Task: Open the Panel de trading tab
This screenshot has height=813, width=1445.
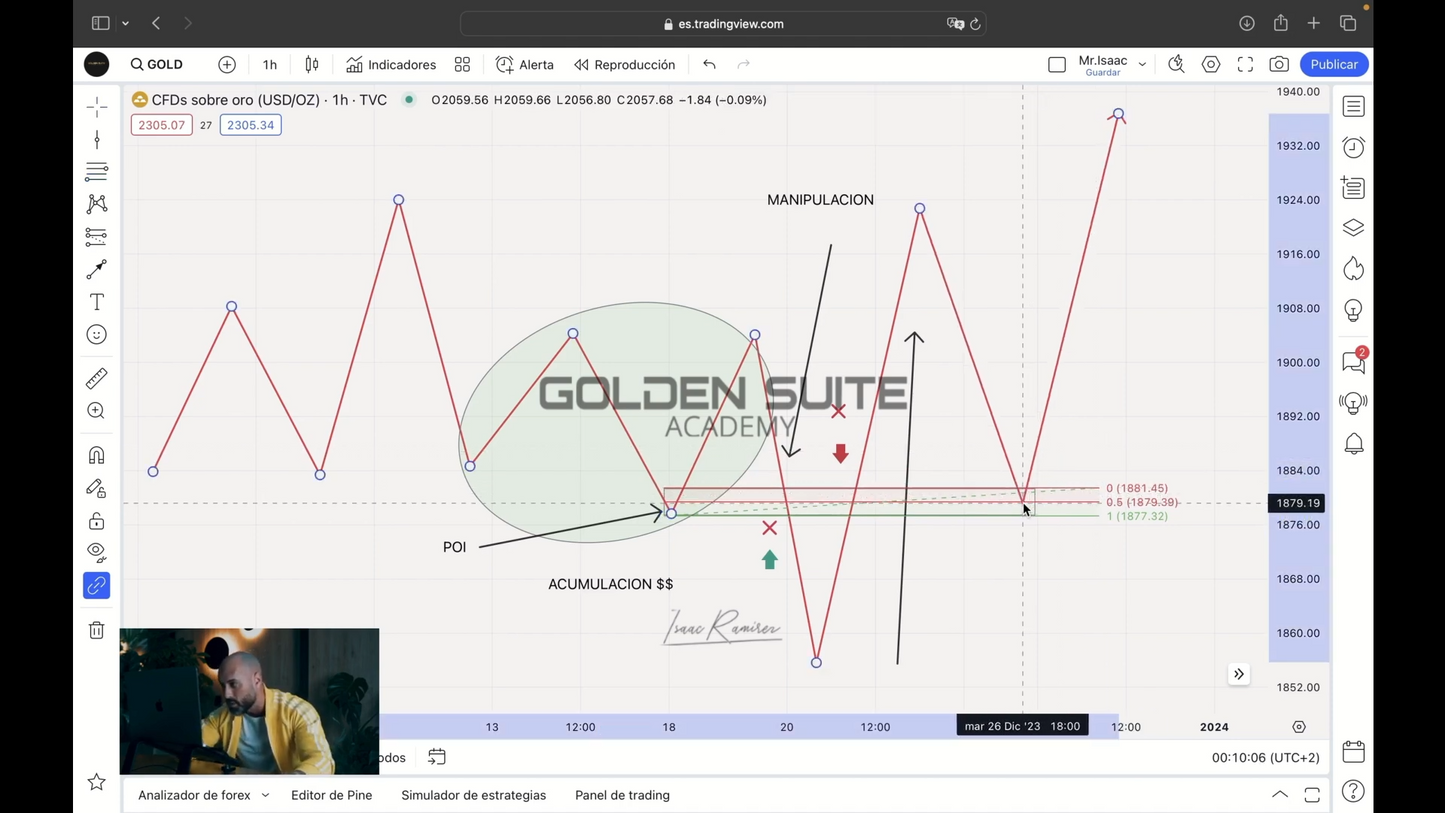Action: [622, 795]
